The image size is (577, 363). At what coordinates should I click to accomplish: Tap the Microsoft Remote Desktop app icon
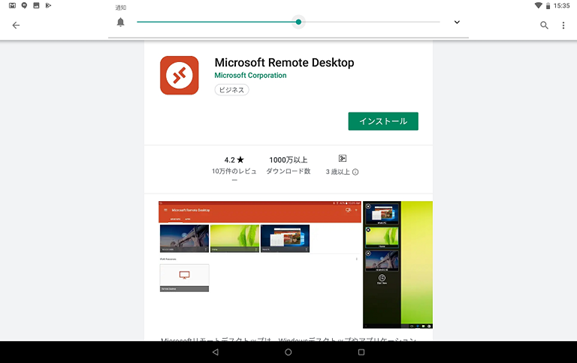point(179,75)
